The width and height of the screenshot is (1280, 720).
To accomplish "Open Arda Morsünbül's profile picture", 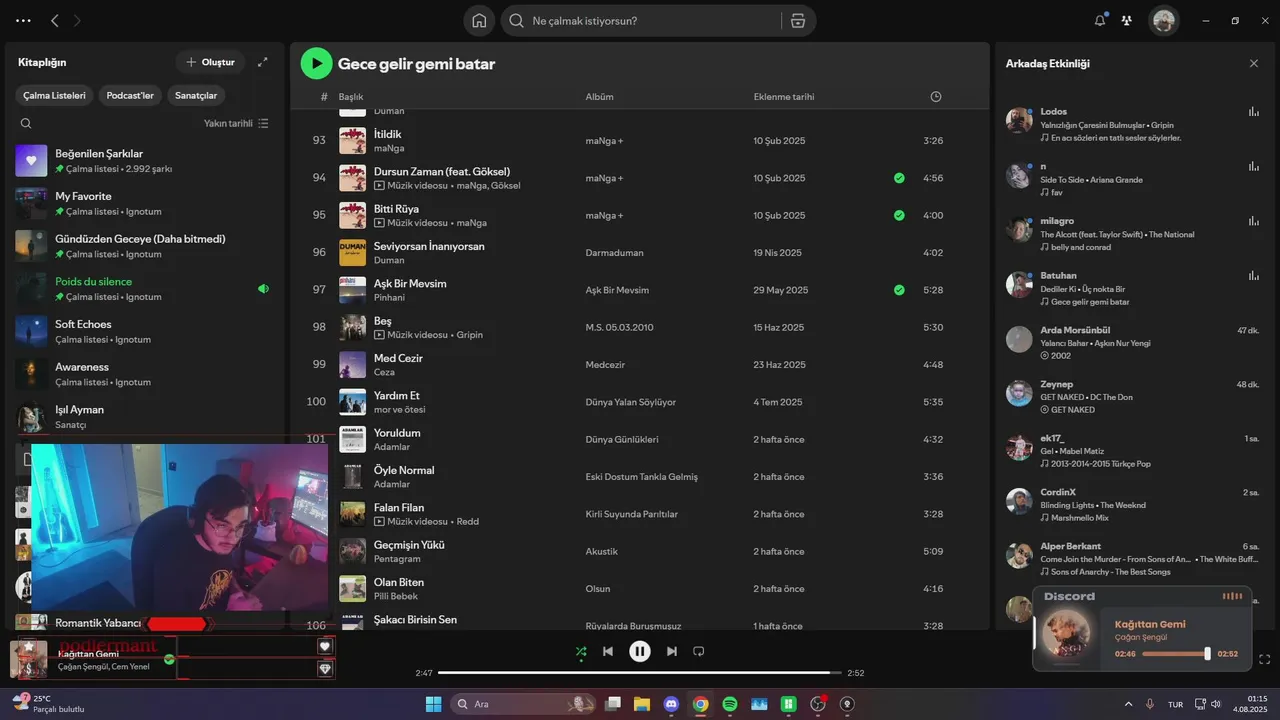I will pos(1019,339).
